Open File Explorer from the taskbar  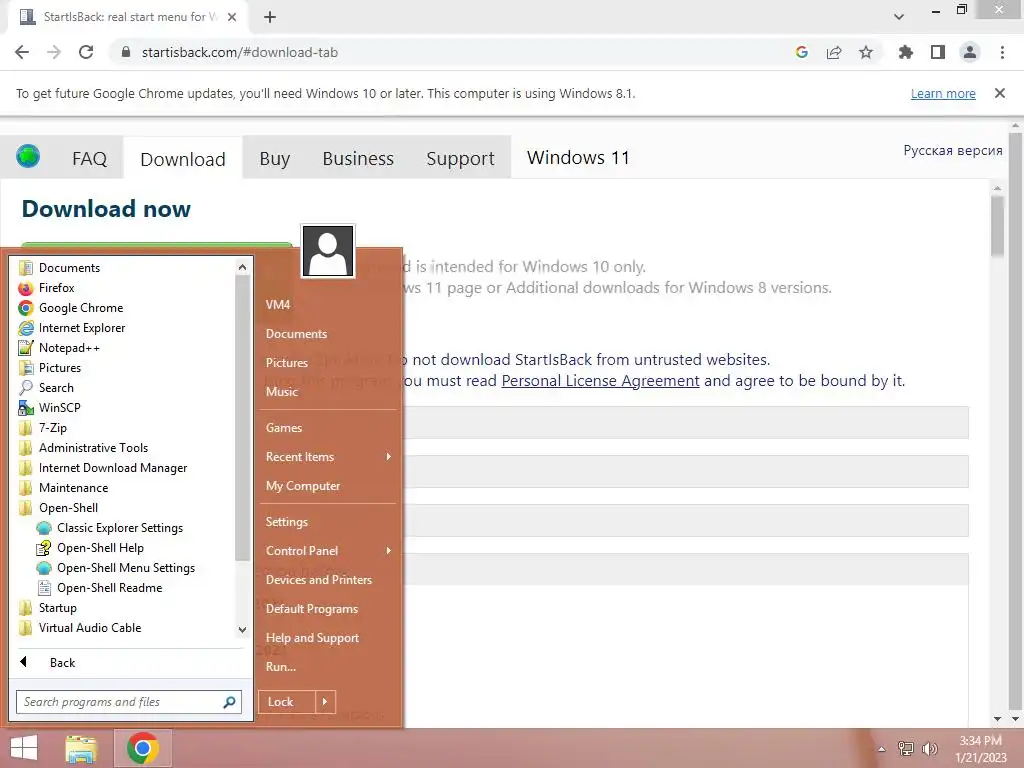click(x=81, y=748)
